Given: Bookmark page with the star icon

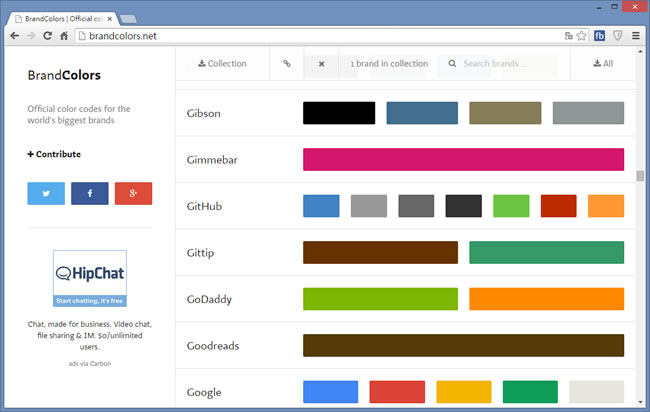Looking at the screenshot, I should (x=581, y=36).
